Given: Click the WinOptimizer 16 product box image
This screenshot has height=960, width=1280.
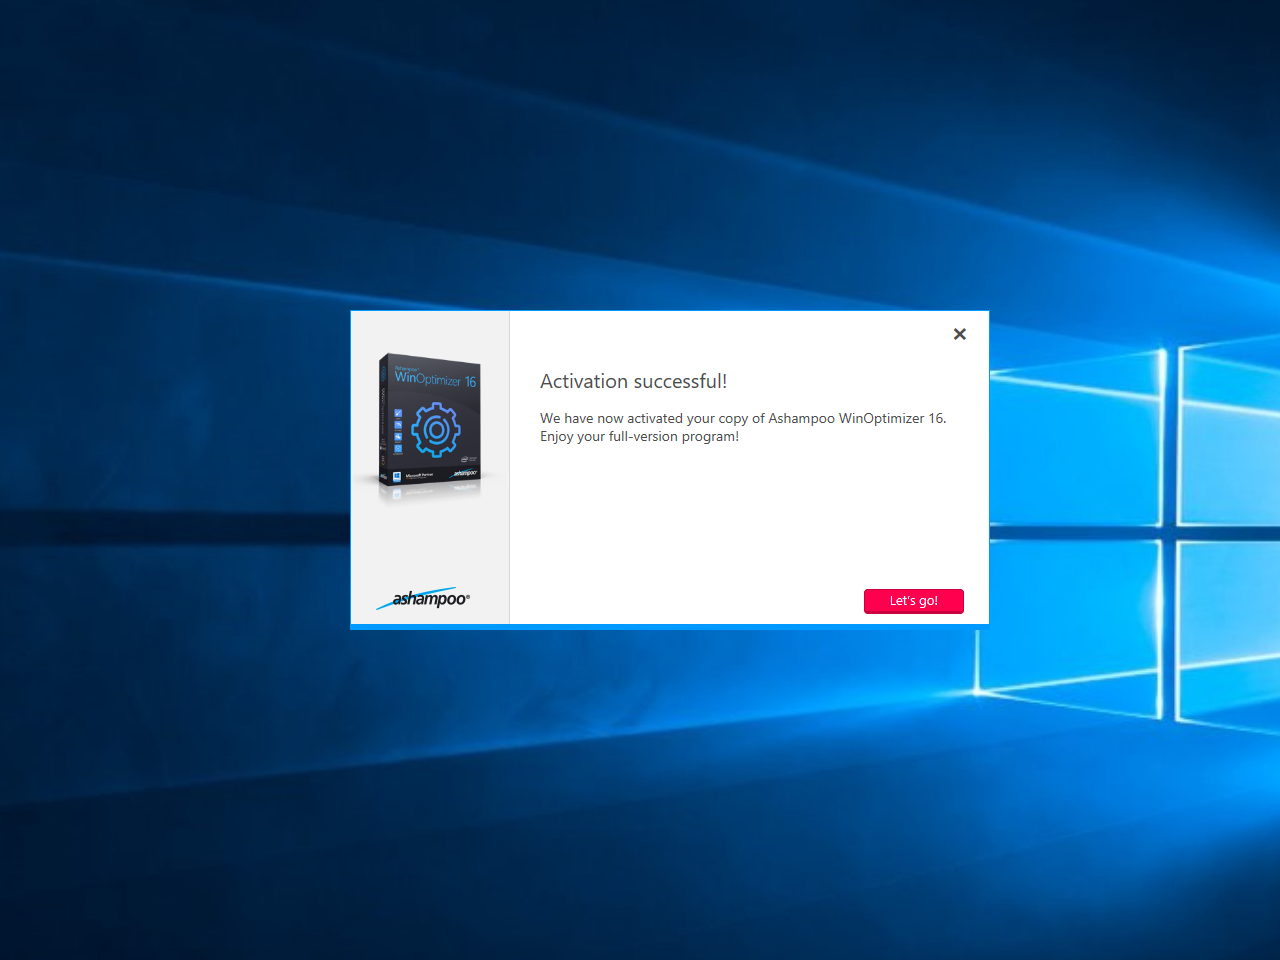Looking at the screenshot, I should pyautogui.click(x=430, y=422).
